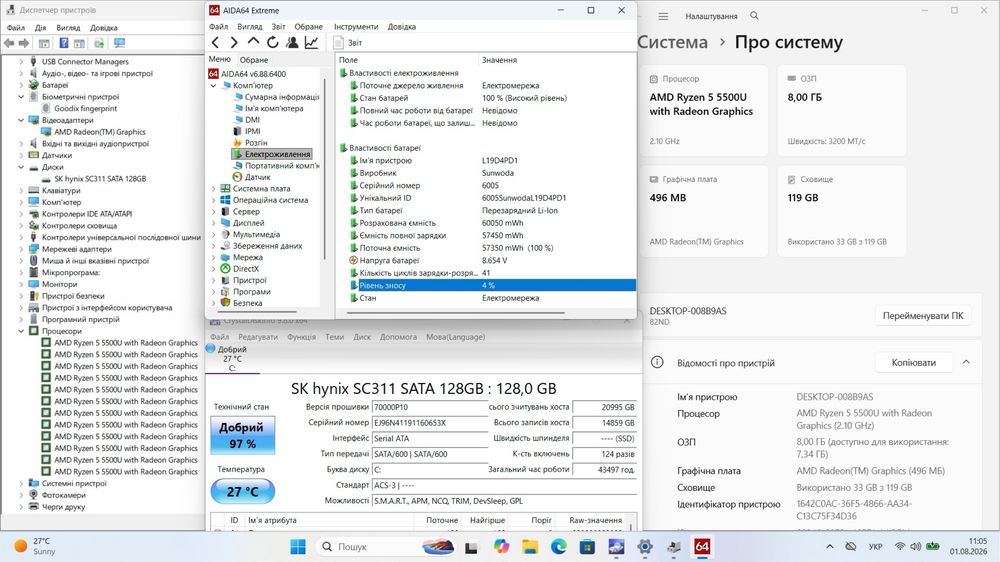Collapse Відомості про пристрій section

pyautogui.click(x=966, y=362)
